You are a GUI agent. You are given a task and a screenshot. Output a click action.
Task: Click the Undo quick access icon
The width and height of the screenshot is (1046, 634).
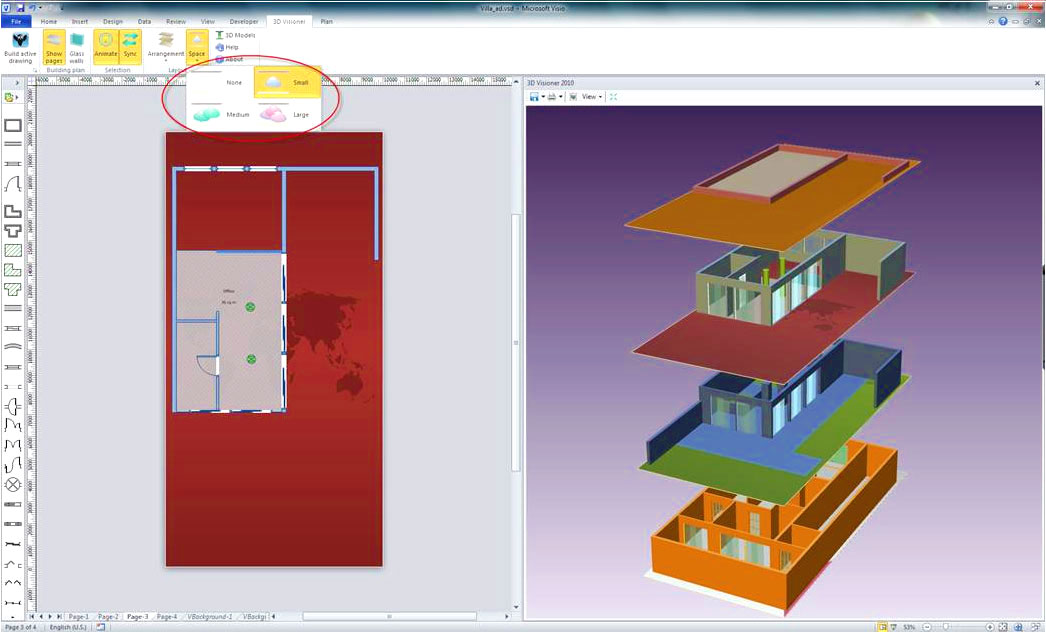tap(31, 8)
